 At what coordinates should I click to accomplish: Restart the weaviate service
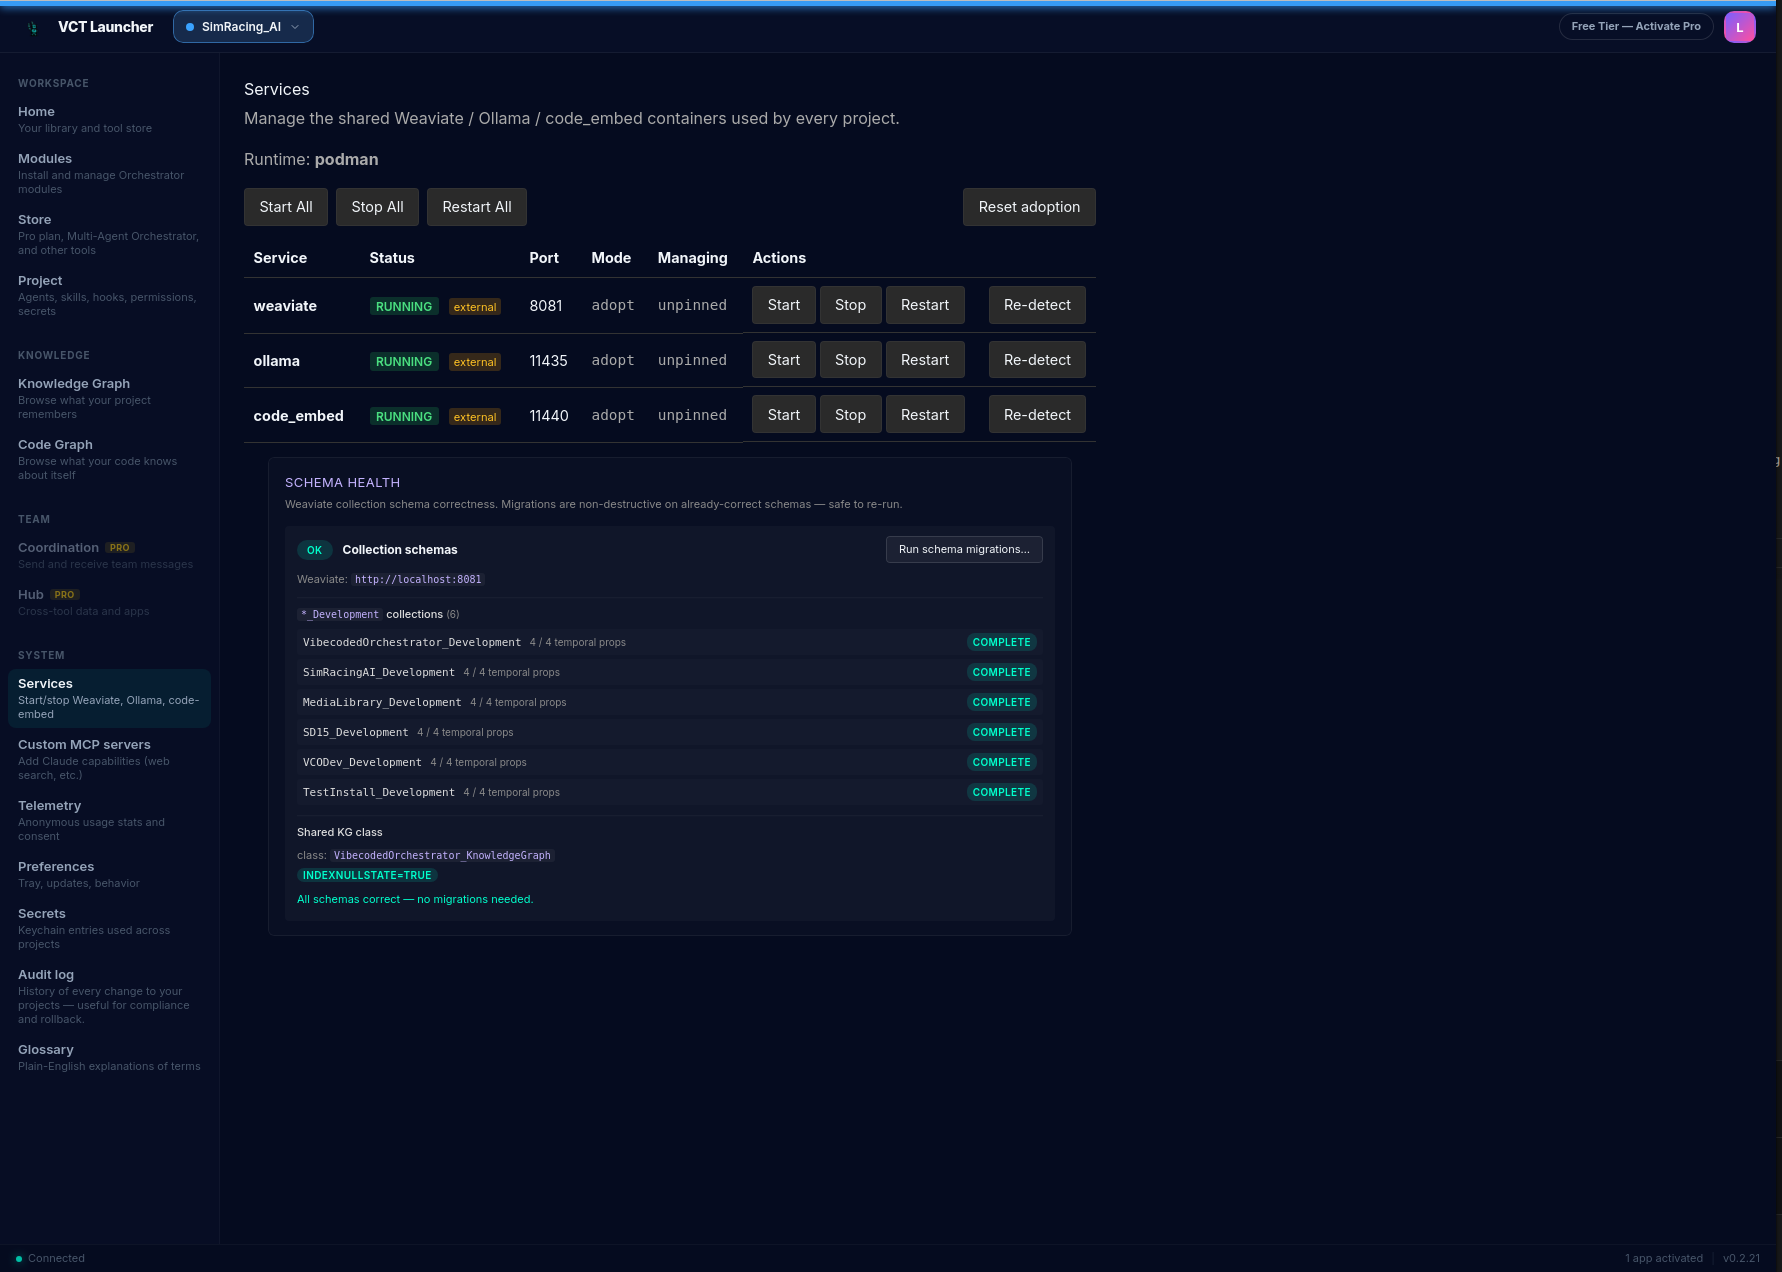tap(925, 305)
